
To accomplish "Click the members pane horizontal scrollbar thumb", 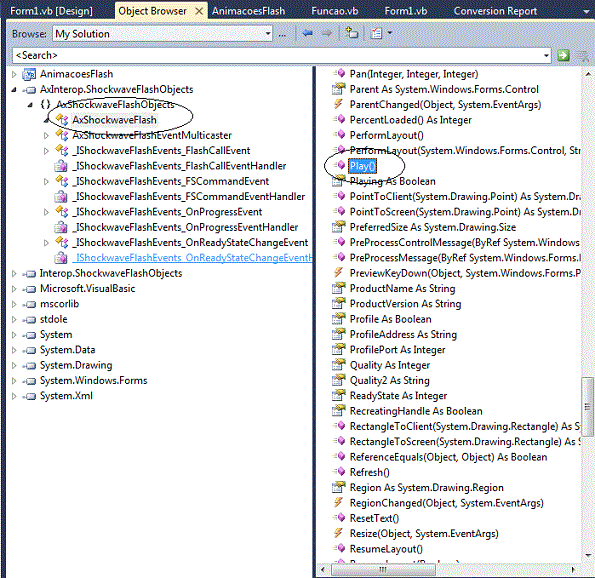I will [x=383, y=570].
